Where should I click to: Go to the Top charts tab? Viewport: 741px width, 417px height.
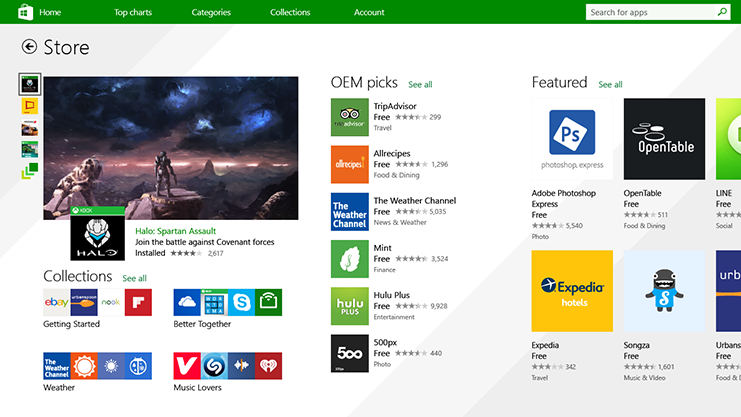[x=133, y=12]
